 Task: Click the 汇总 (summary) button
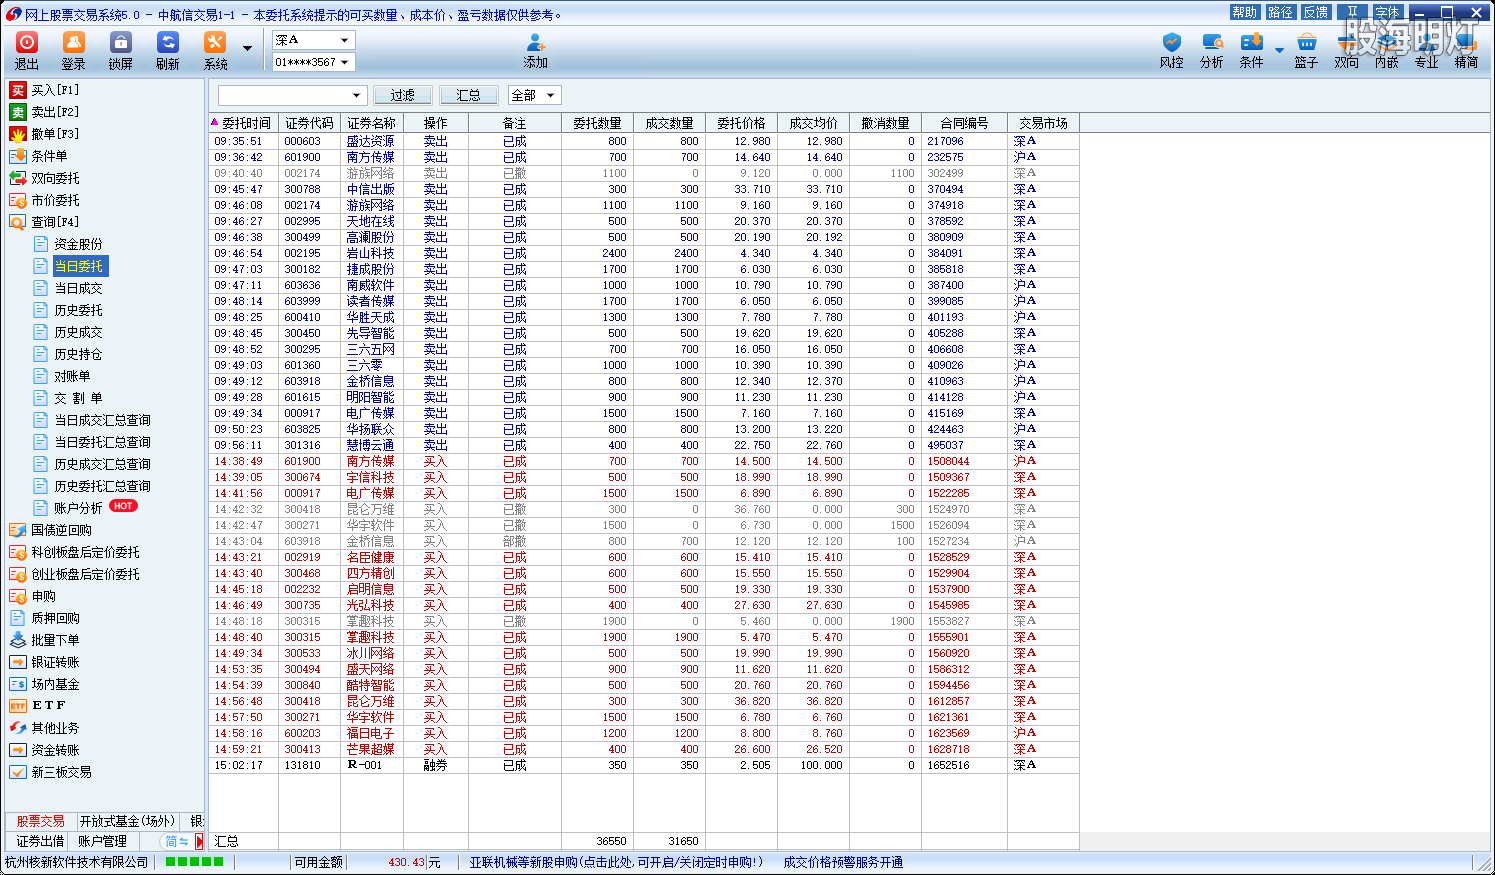tap(469, 95)
